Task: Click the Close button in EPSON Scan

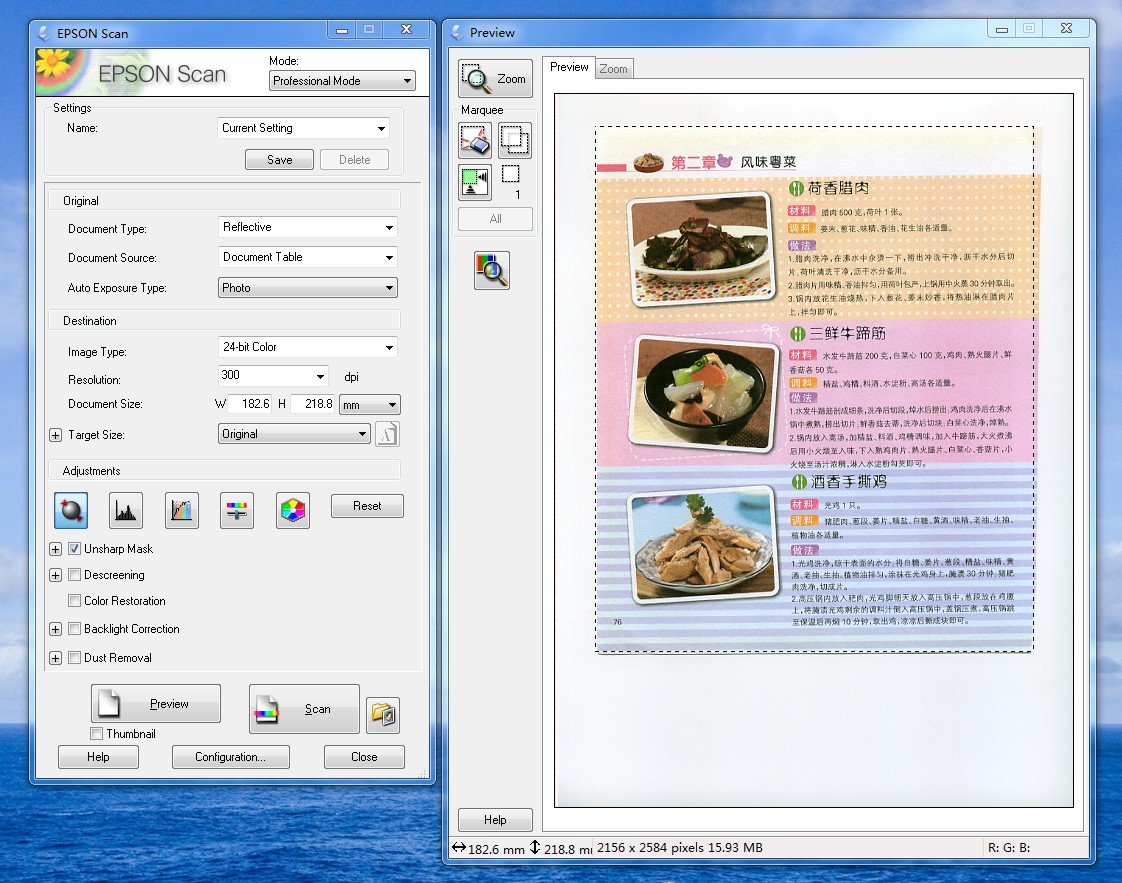Action: click(364, 757)
